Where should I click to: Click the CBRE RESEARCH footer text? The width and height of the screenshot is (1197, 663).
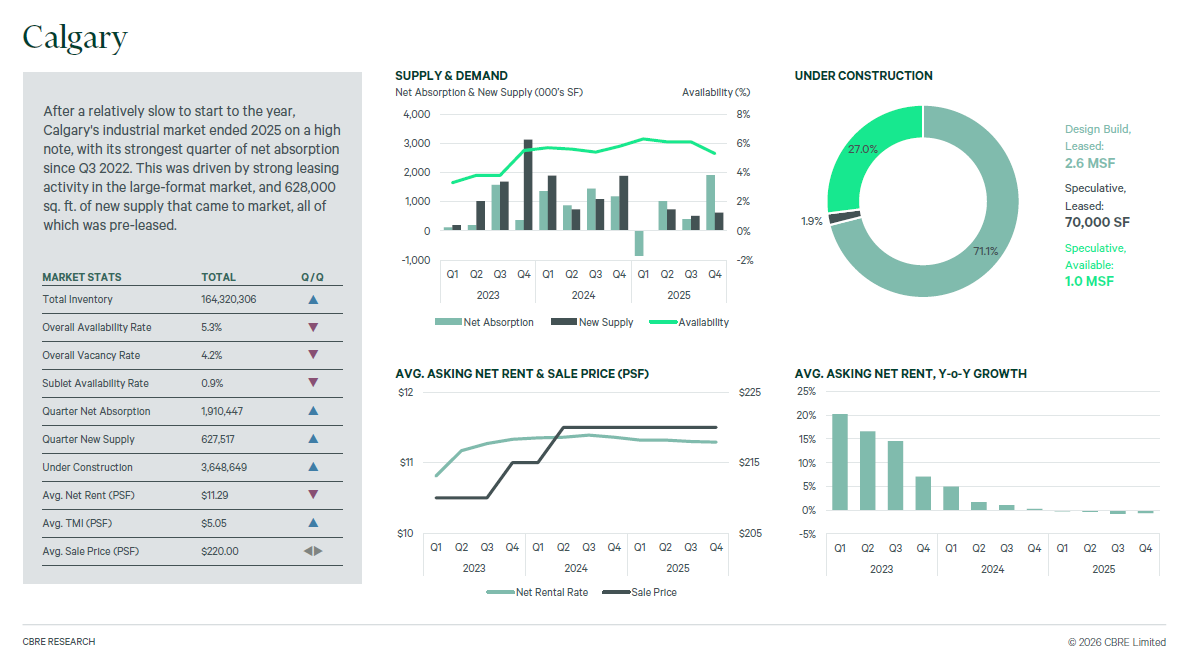(x=59, y=642)
